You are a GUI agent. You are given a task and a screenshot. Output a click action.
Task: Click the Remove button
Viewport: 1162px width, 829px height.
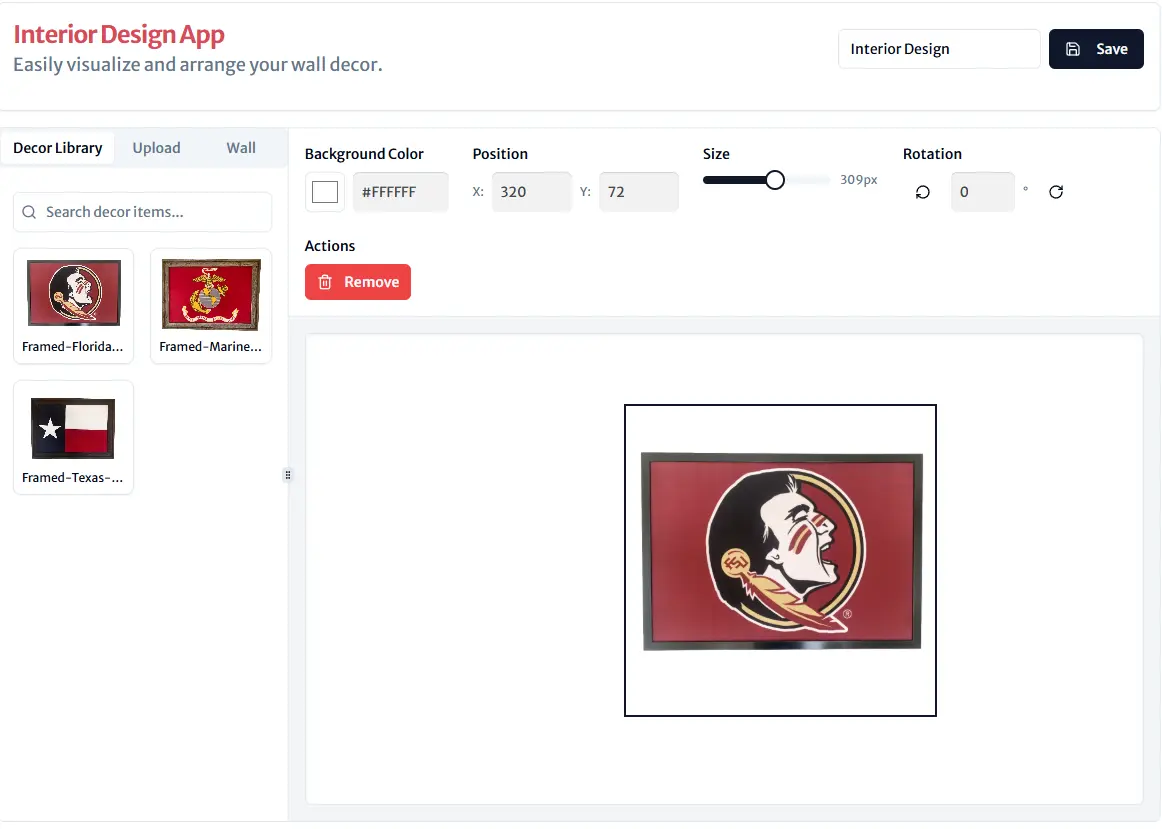[358, 282]
